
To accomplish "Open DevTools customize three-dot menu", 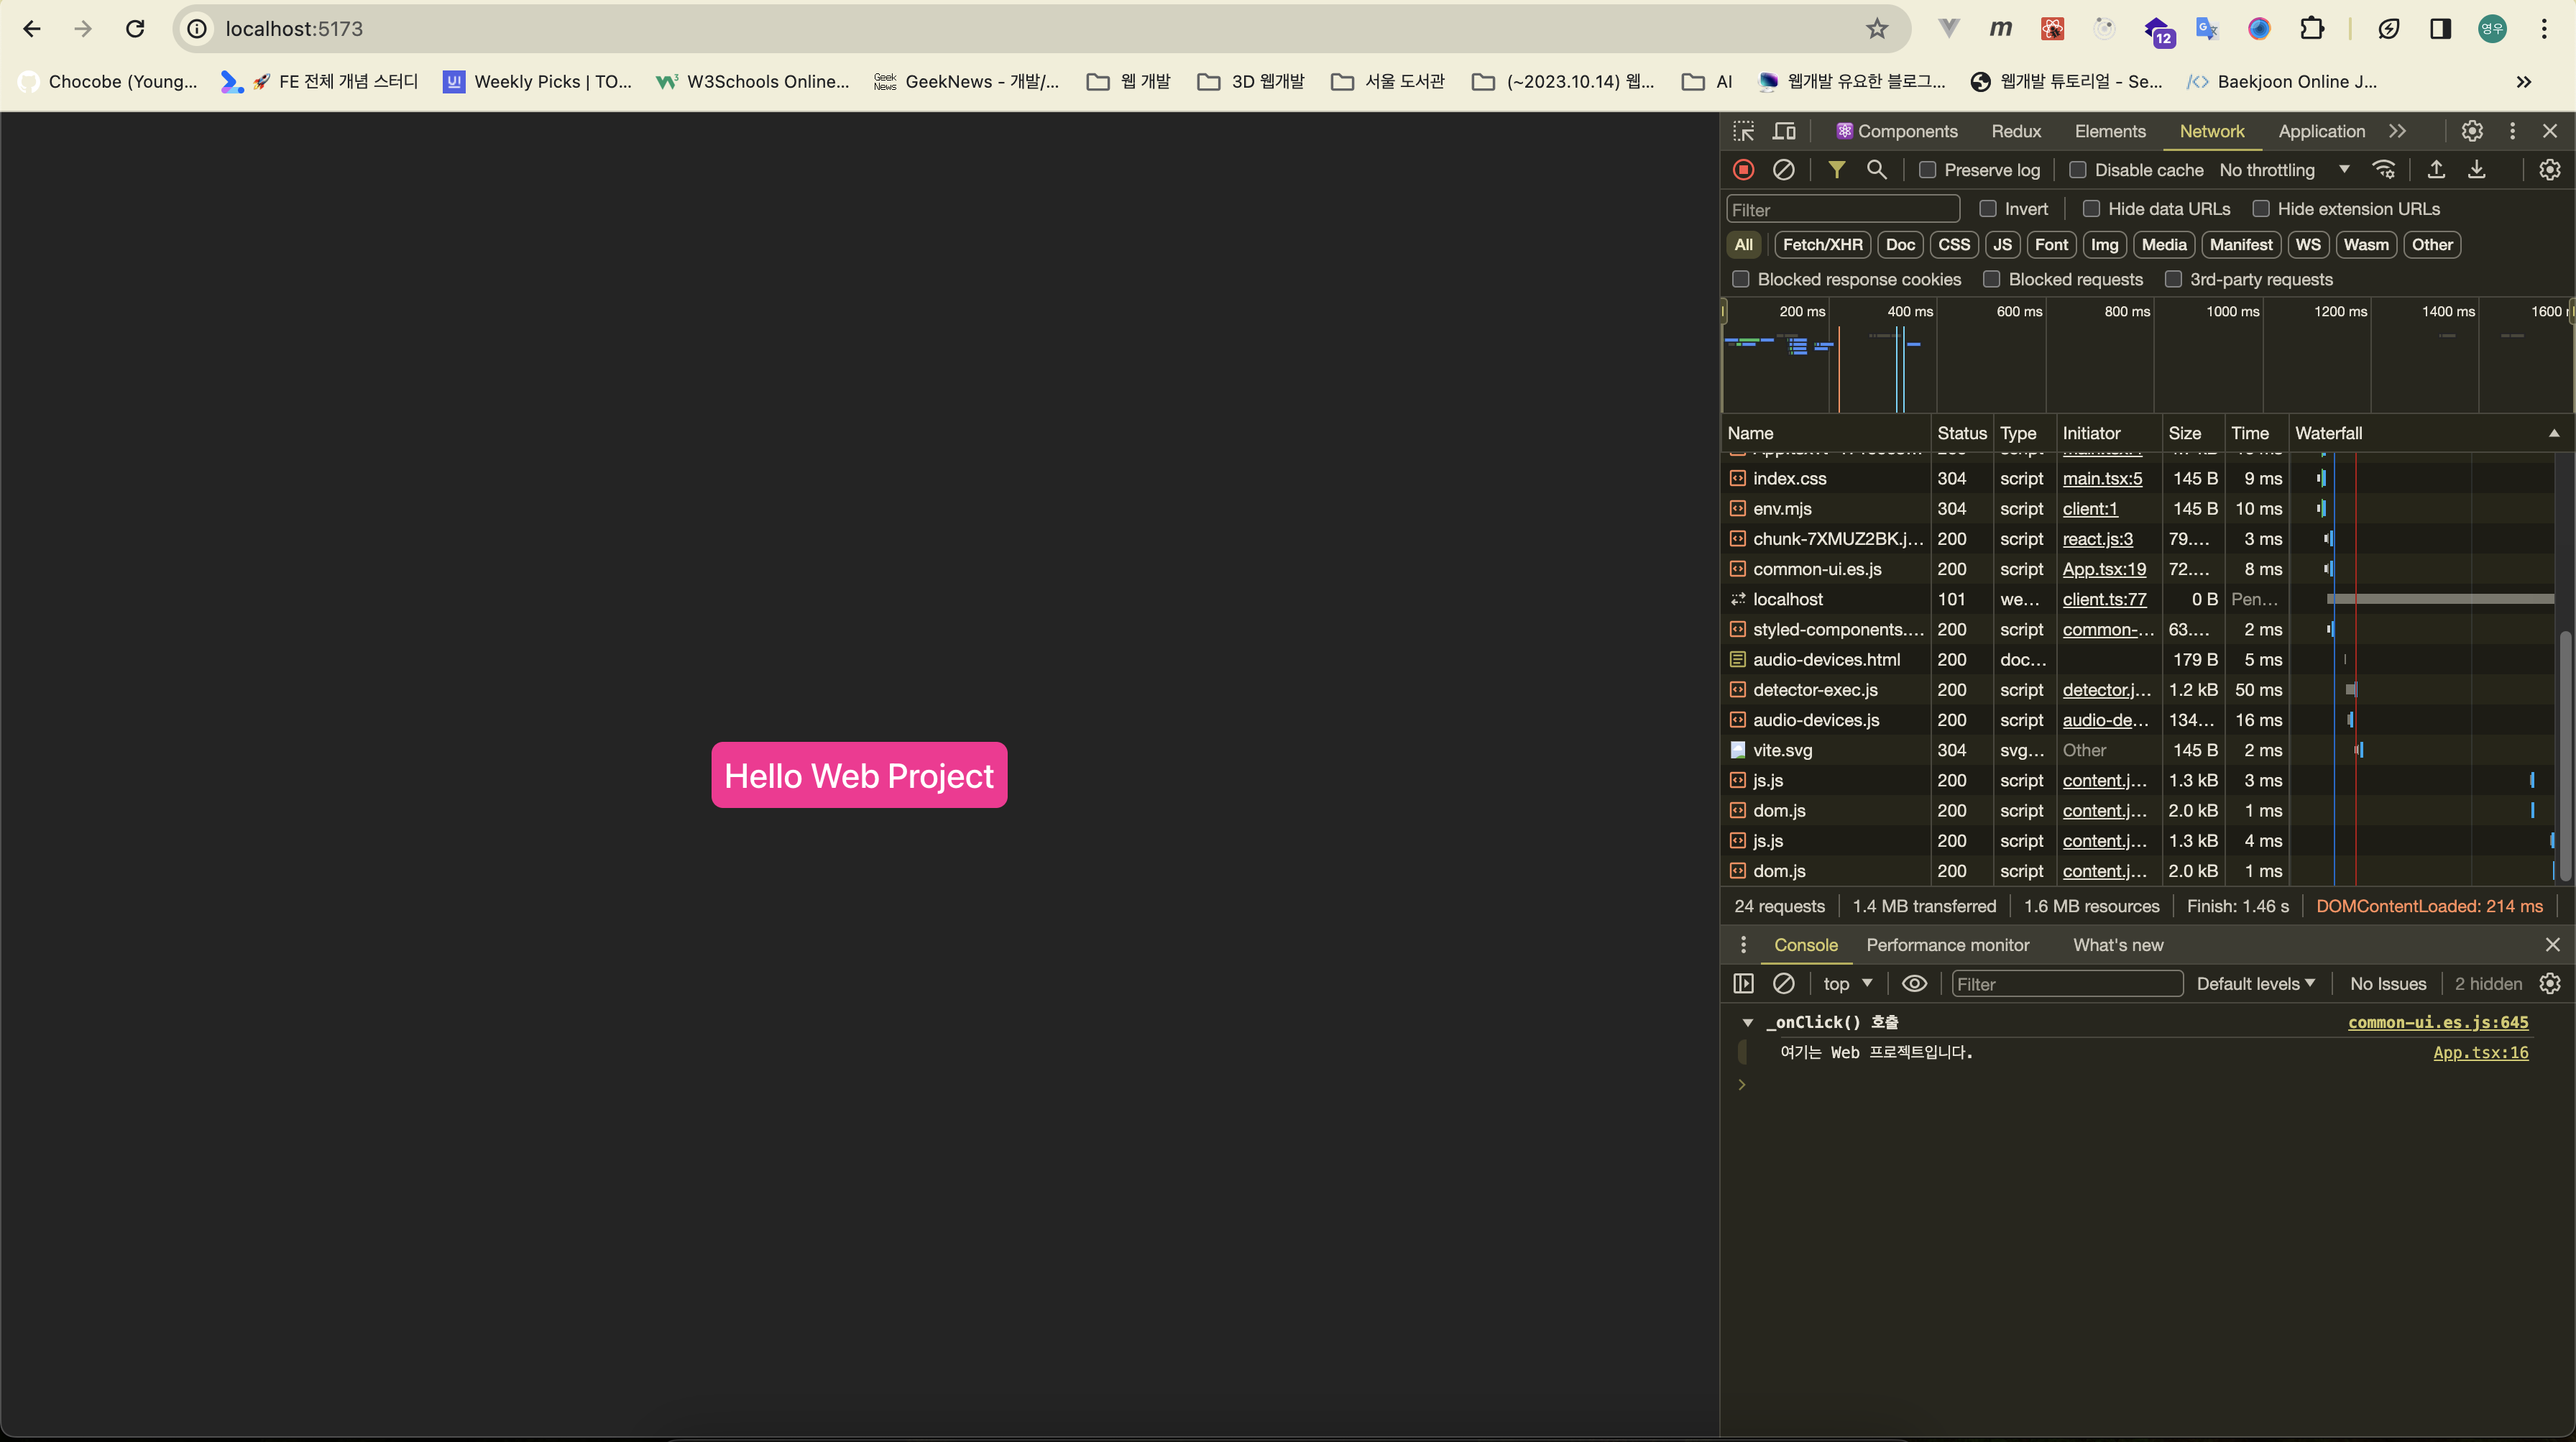I will [2512, 131].
